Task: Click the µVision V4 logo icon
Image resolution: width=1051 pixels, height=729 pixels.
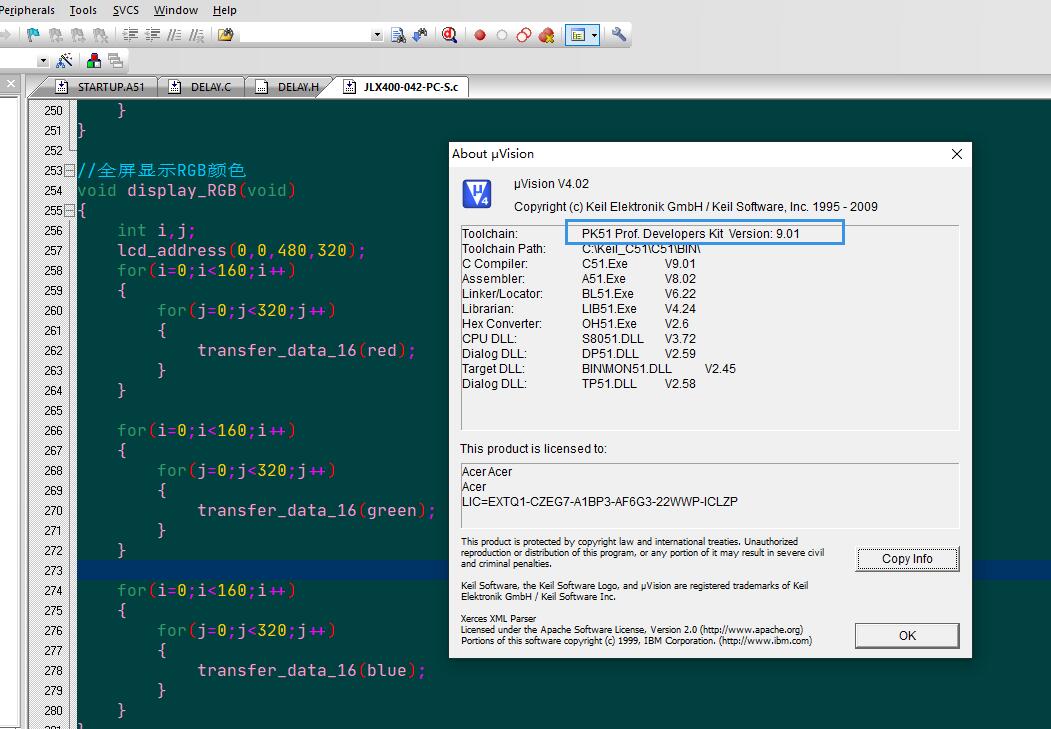Action: (x=477, y=194)
